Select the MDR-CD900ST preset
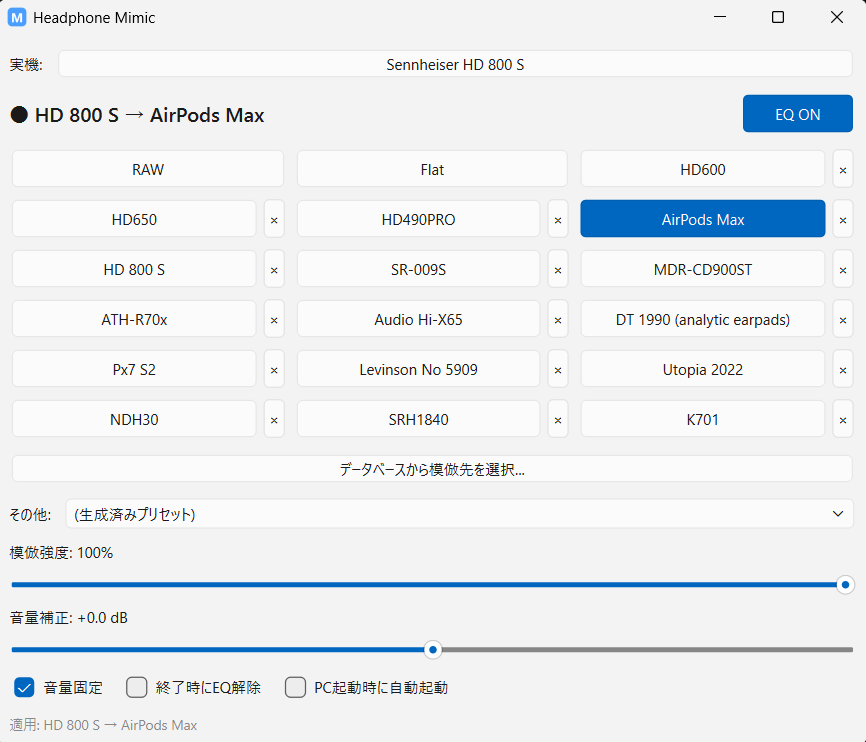Viewport: 866px width, 742px height. tap(703, 269)
